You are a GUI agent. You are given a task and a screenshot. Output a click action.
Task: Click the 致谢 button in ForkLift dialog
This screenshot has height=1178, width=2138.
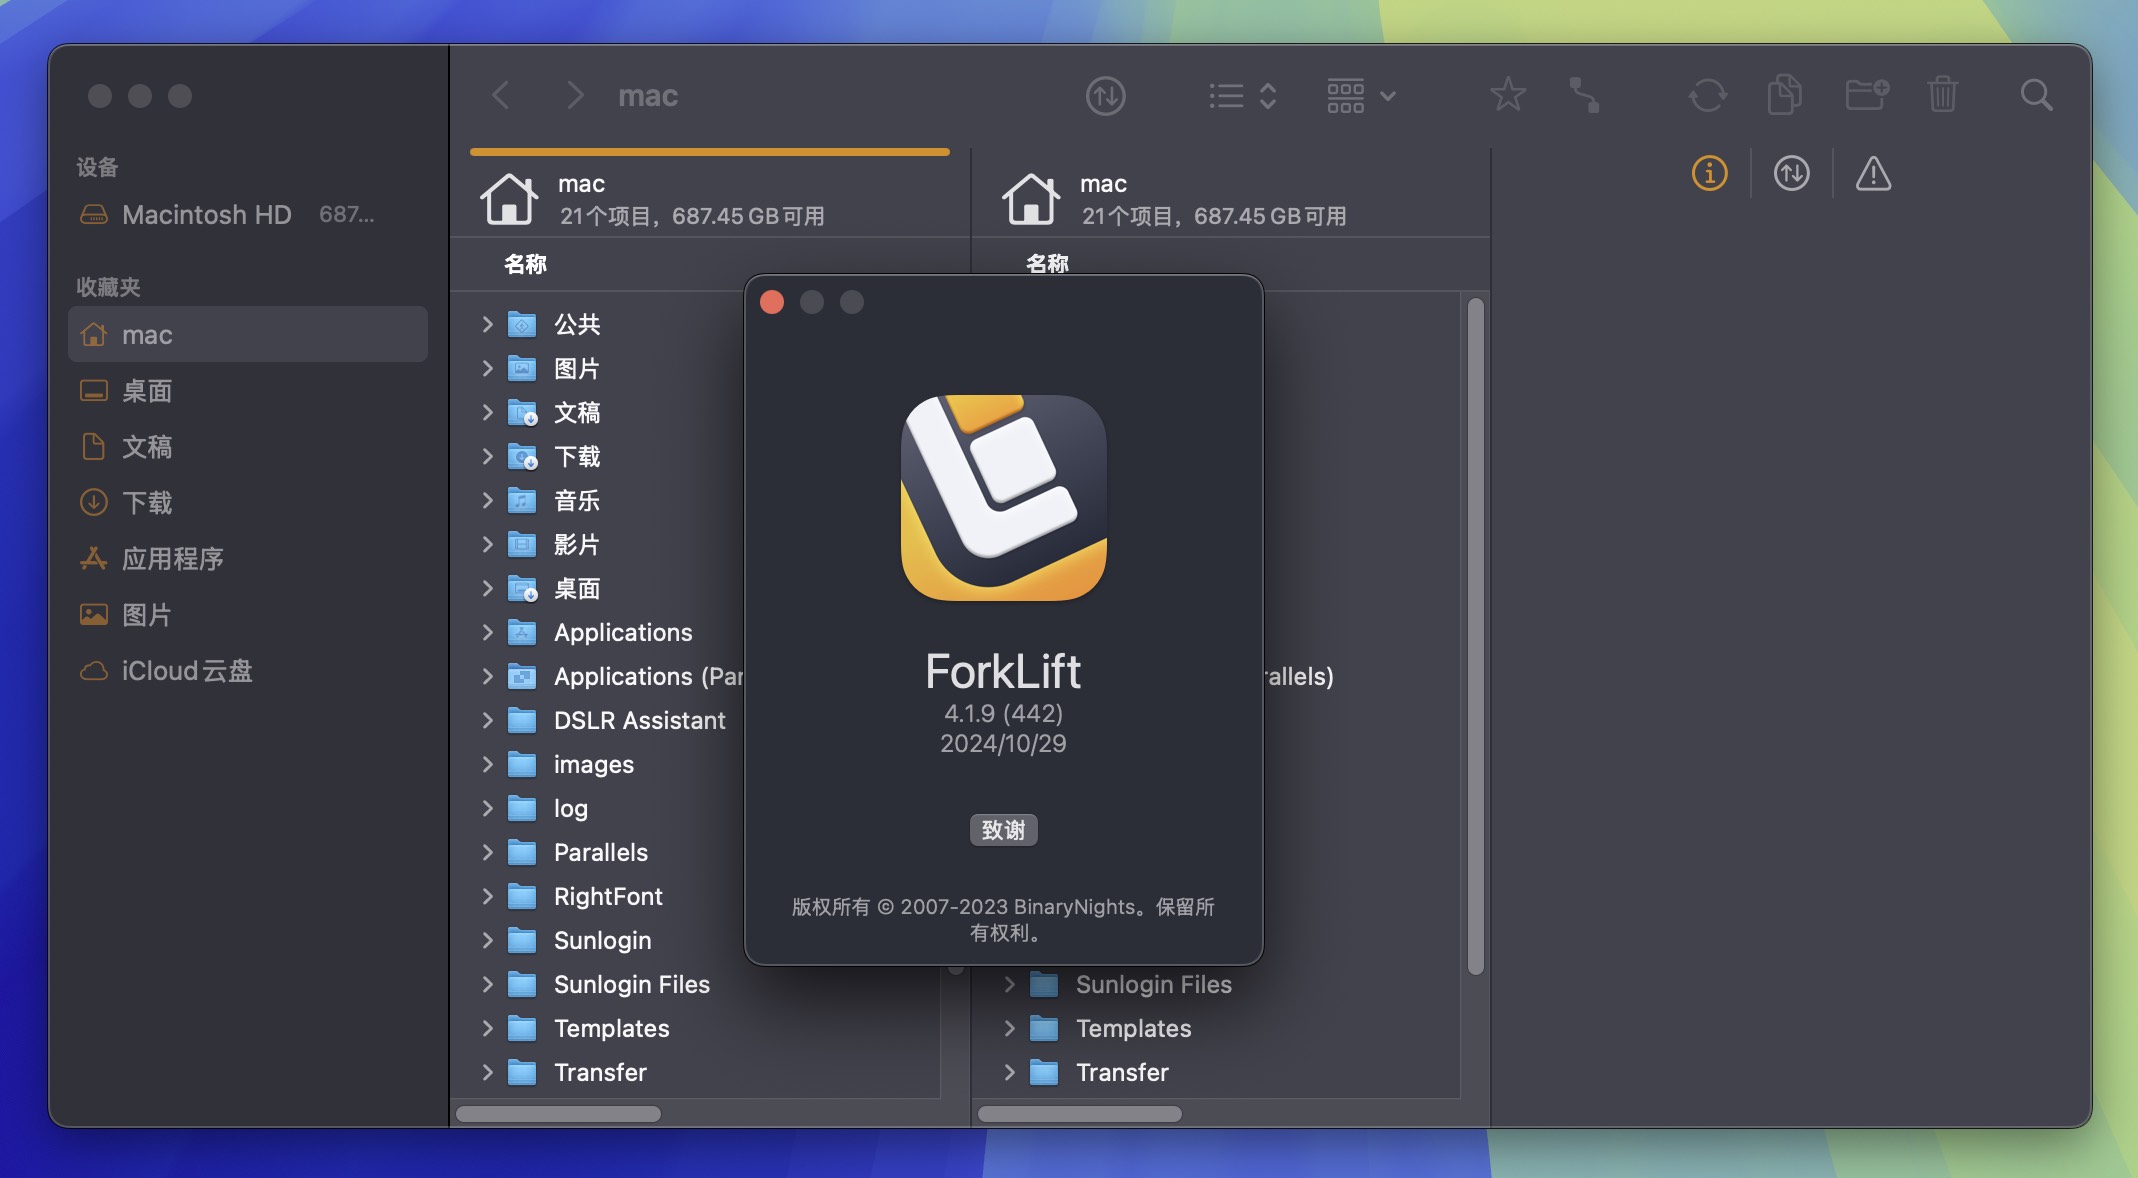[x=1004, y=828]
